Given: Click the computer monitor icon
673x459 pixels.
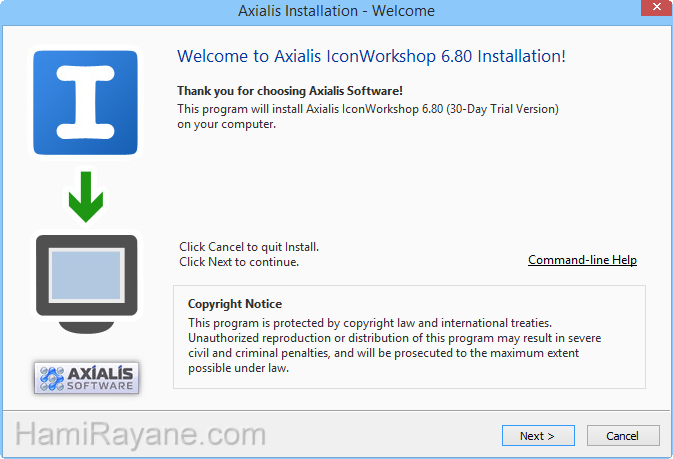Looking at the screenshot, I should 86,283.
